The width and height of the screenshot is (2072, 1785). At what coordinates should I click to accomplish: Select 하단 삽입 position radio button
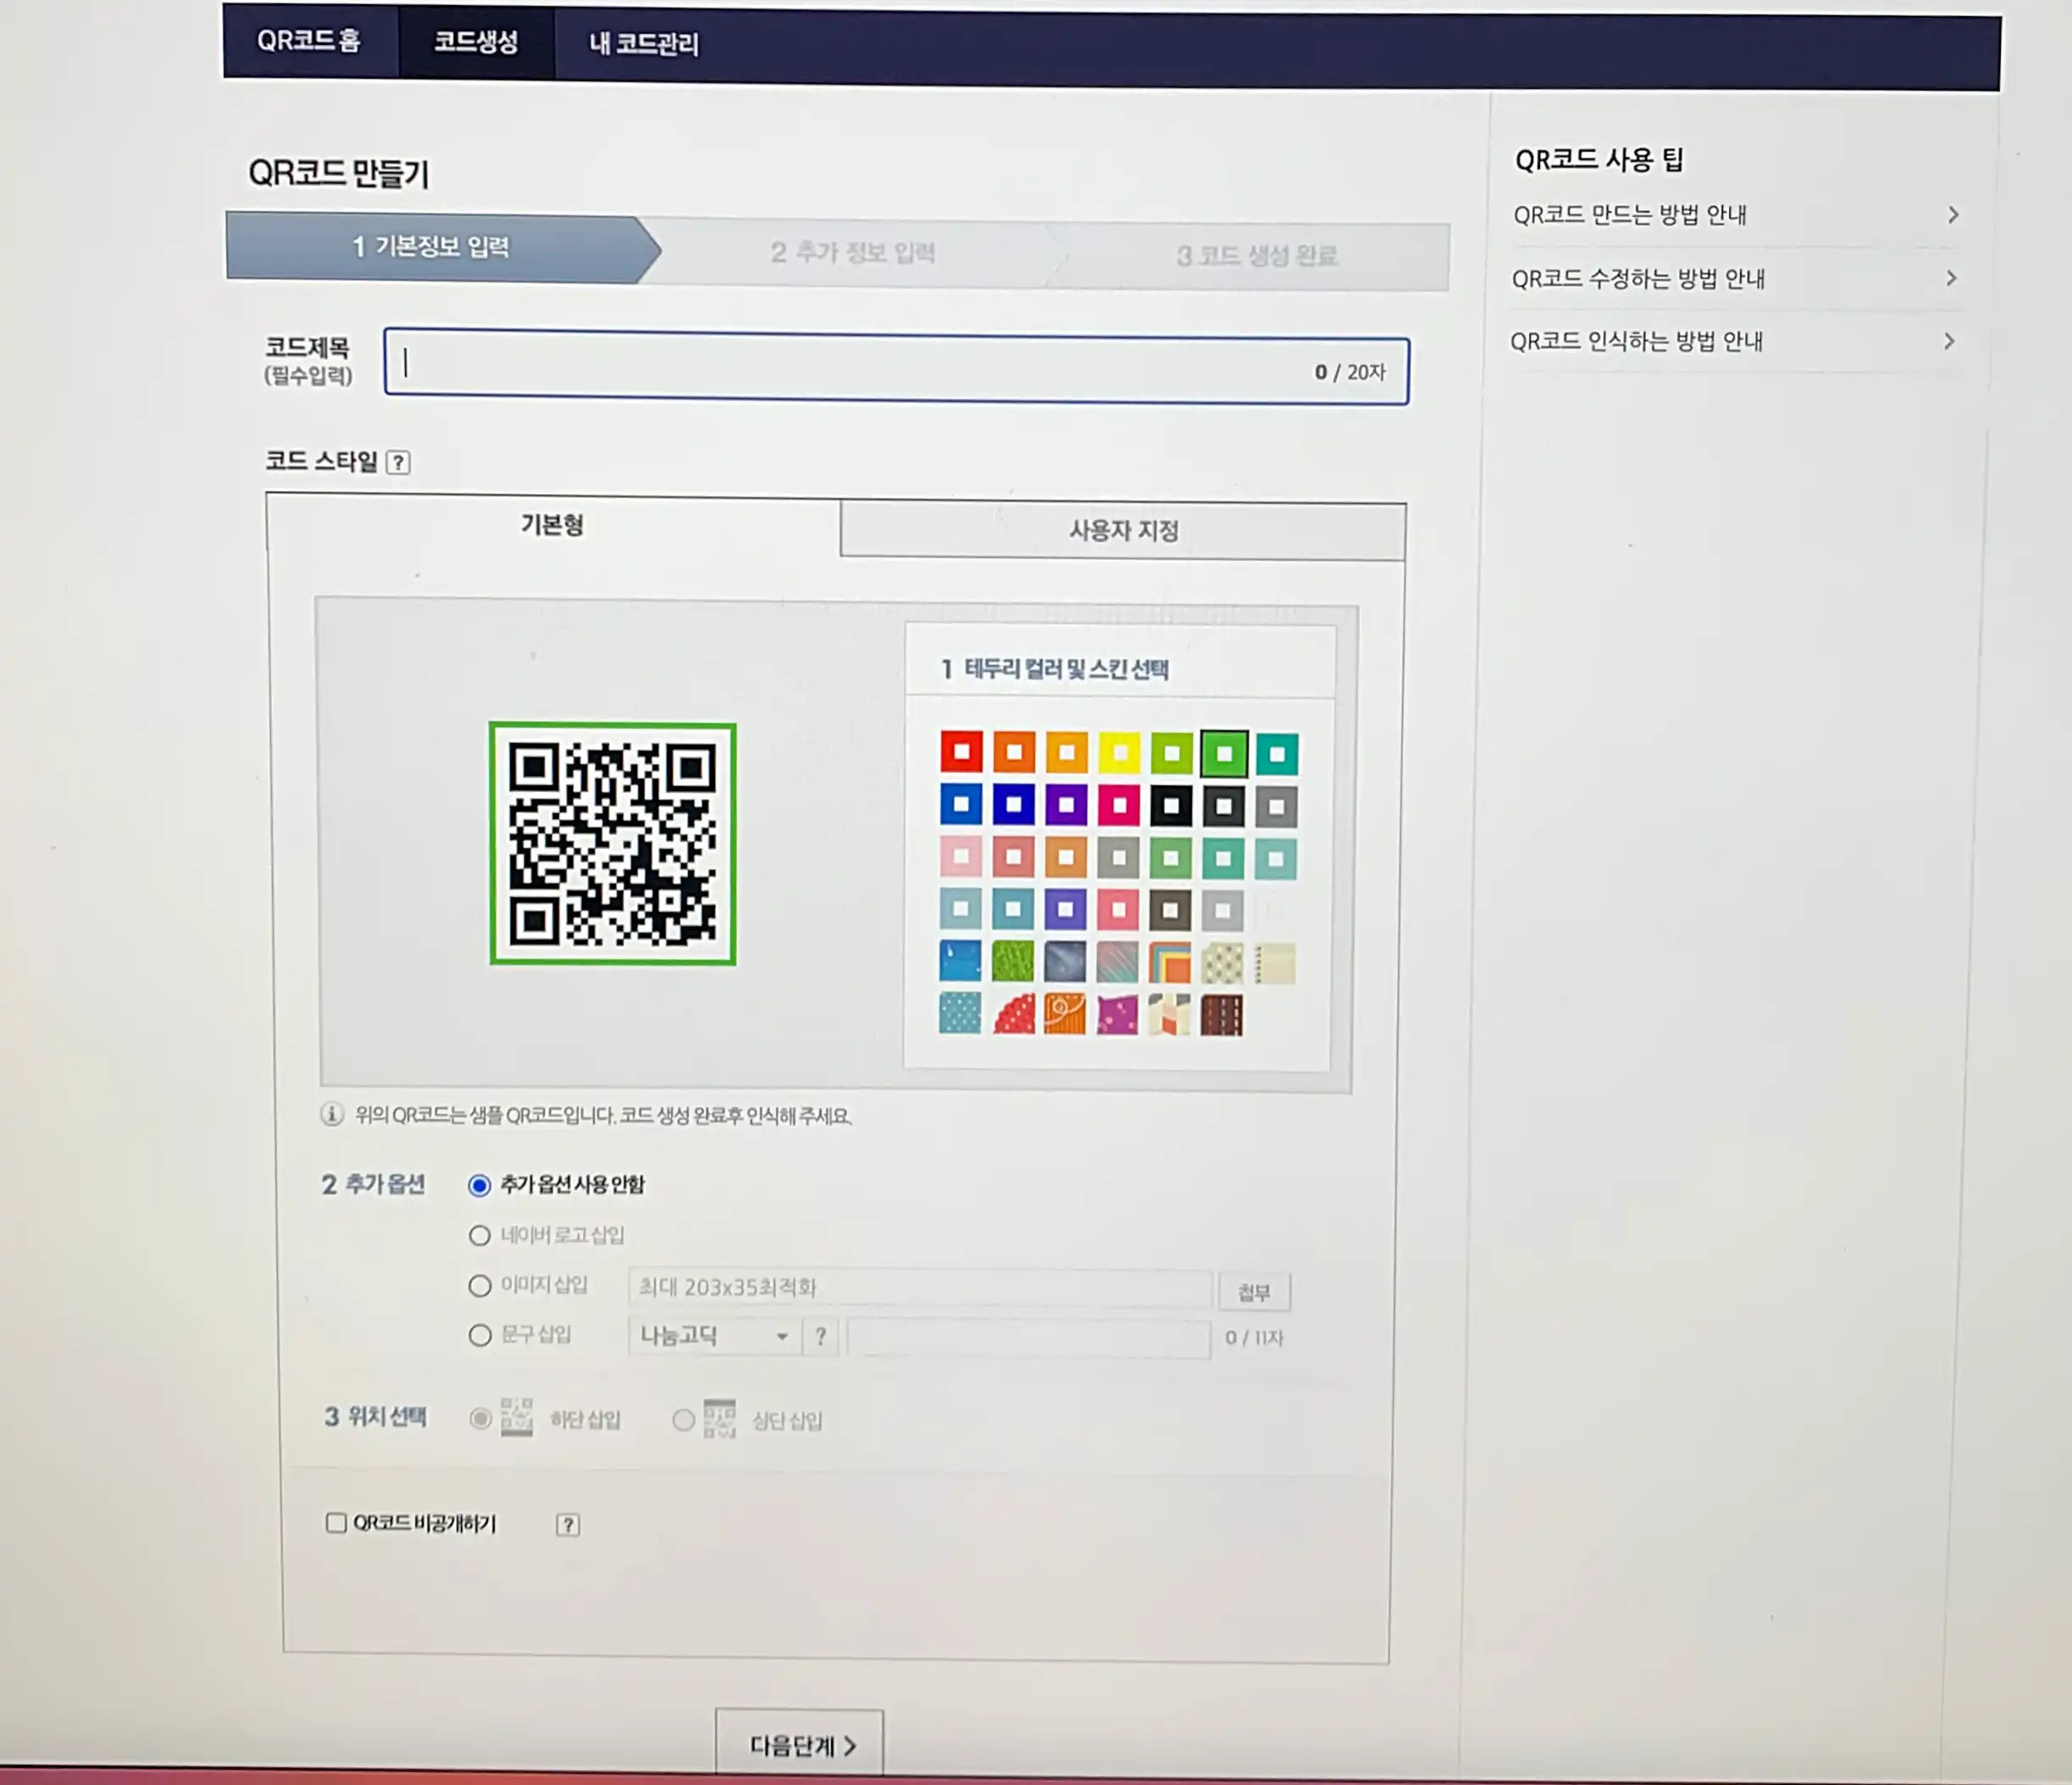click(x=481, y=1419)
